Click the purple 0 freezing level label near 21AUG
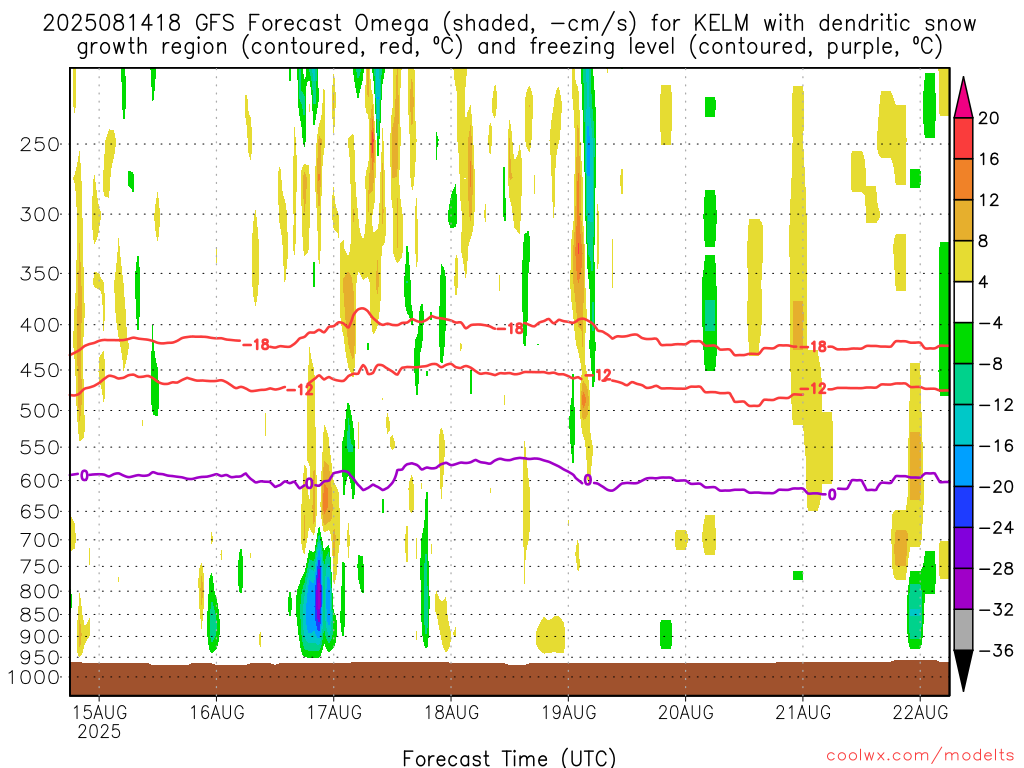 pyautogui.click(x=831, y=494)
